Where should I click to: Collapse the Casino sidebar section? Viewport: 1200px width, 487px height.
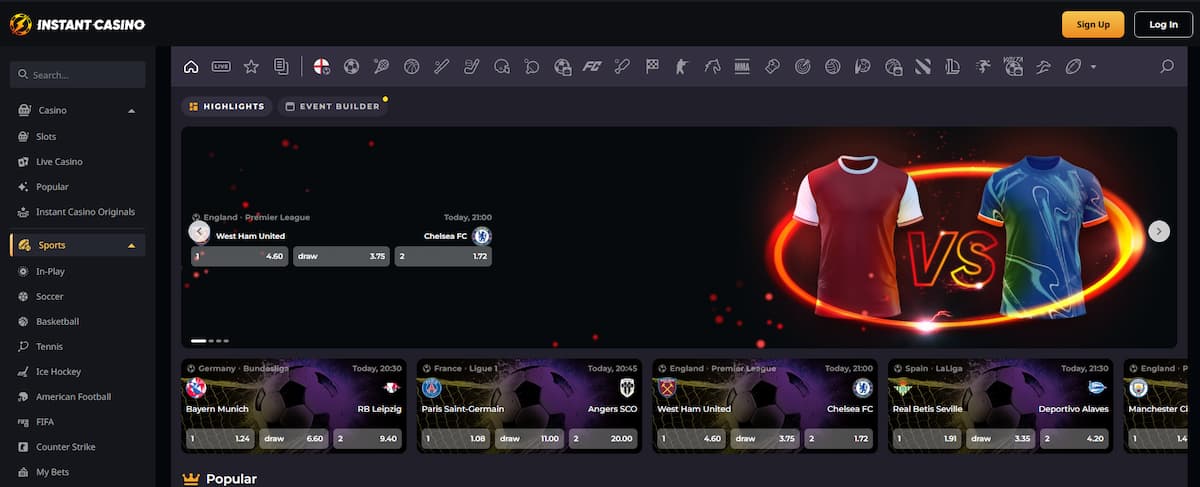click(x=132, y=110)
